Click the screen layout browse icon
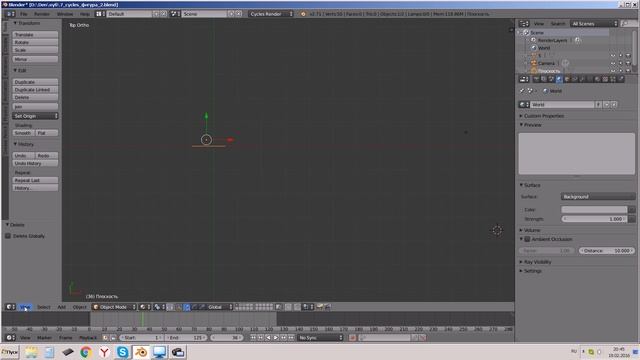This screenshot has height=360, width=640. click(100, 14)
